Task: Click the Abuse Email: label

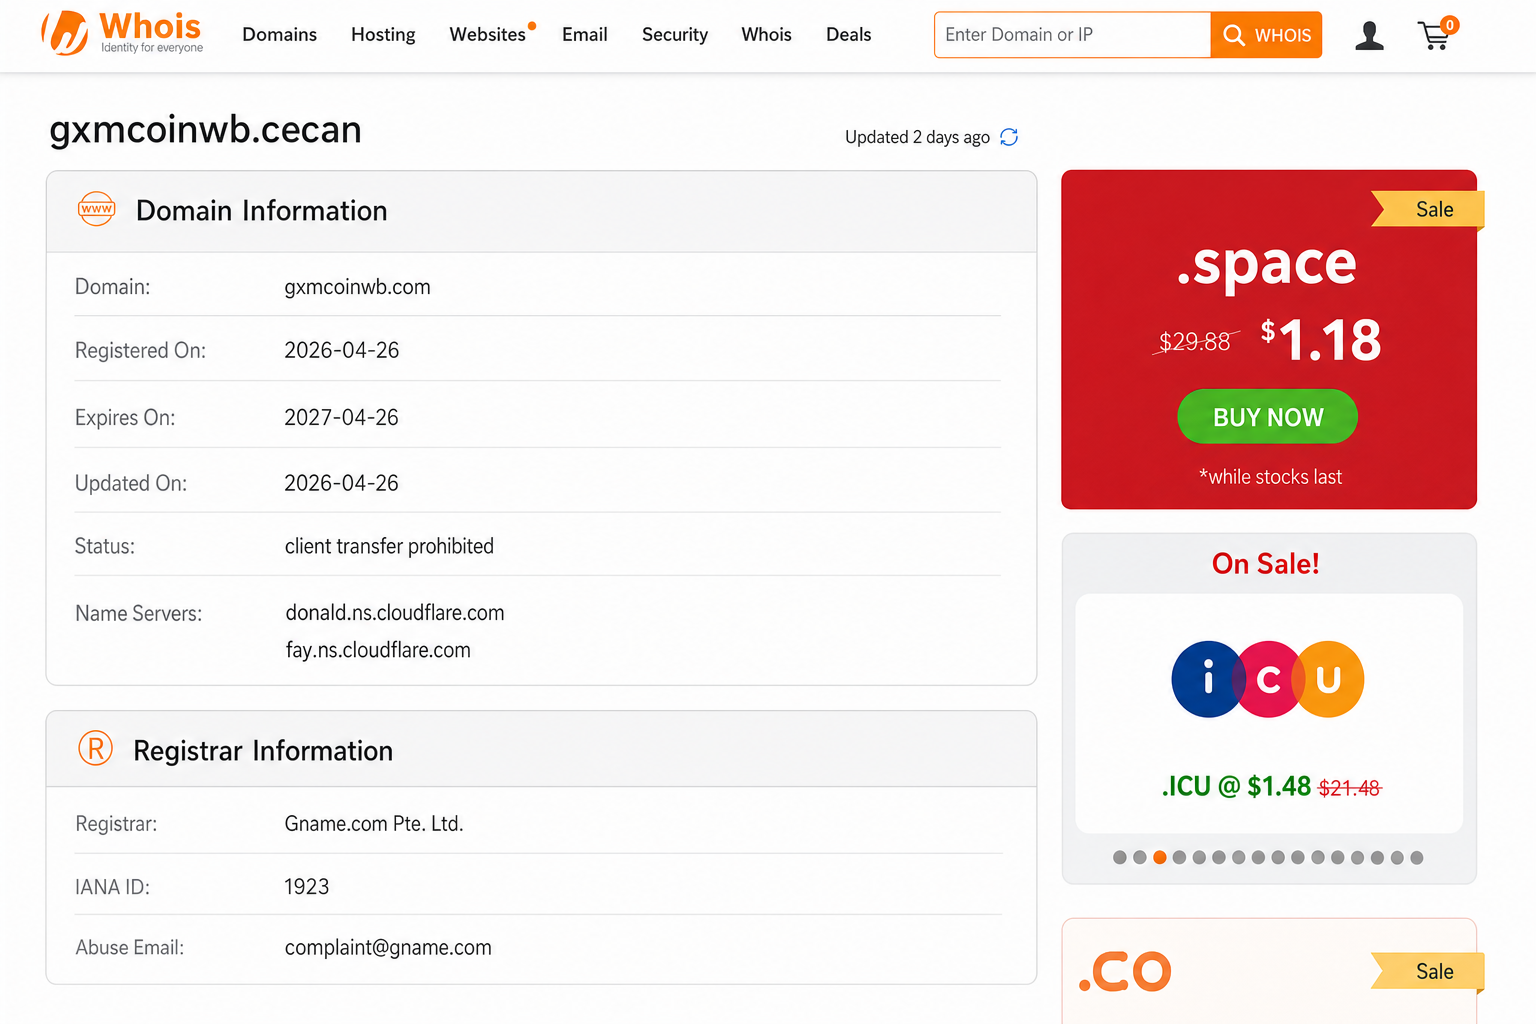Action: 130,947
